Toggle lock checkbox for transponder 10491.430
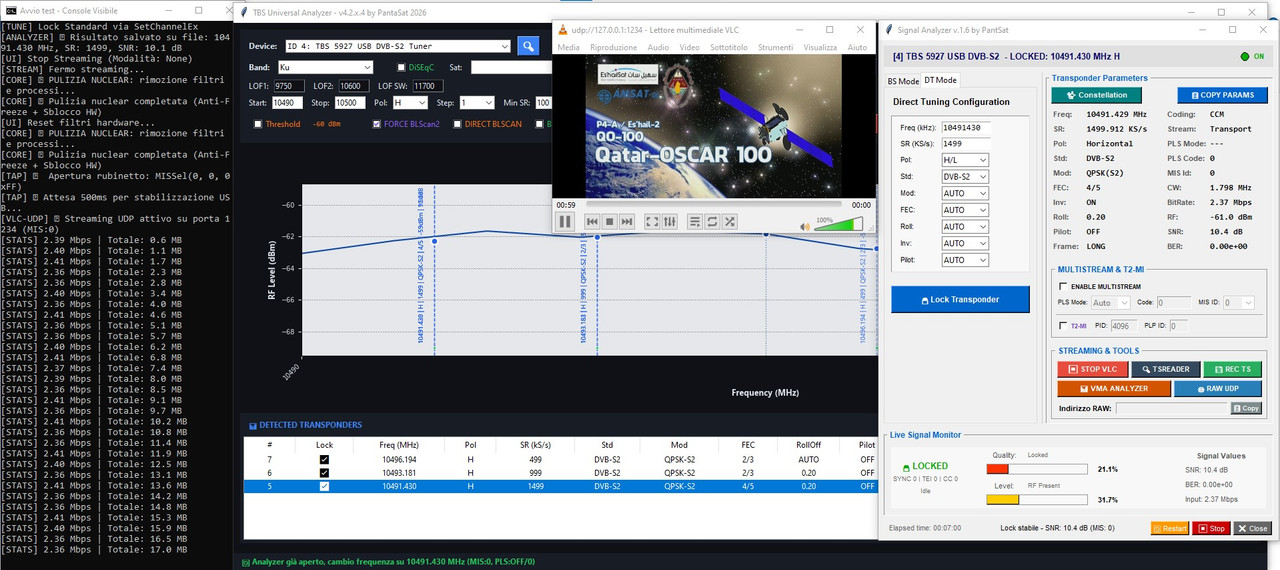The width and height of the screenshot is (1280, 570). click(x=324, y=486)
